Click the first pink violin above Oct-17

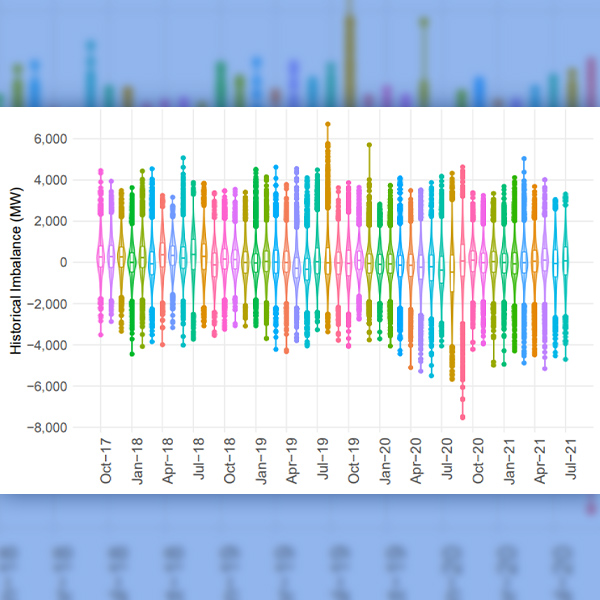(101, 255)
